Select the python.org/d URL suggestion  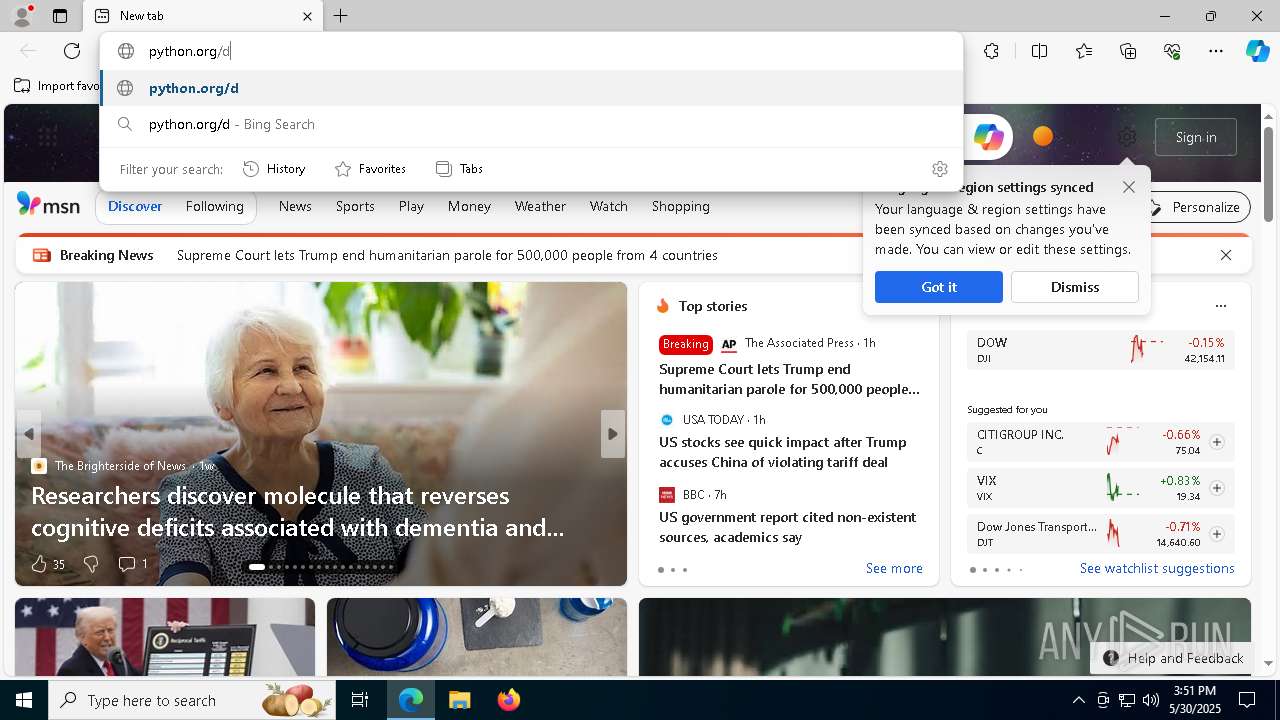(531, 88)
